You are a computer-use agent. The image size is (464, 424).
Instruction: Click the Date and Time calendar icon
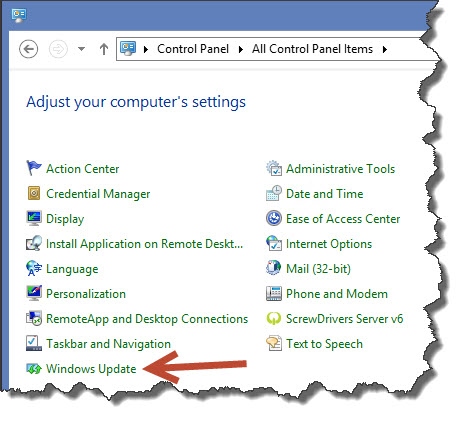pyautogui.click(x=274, y=193)
